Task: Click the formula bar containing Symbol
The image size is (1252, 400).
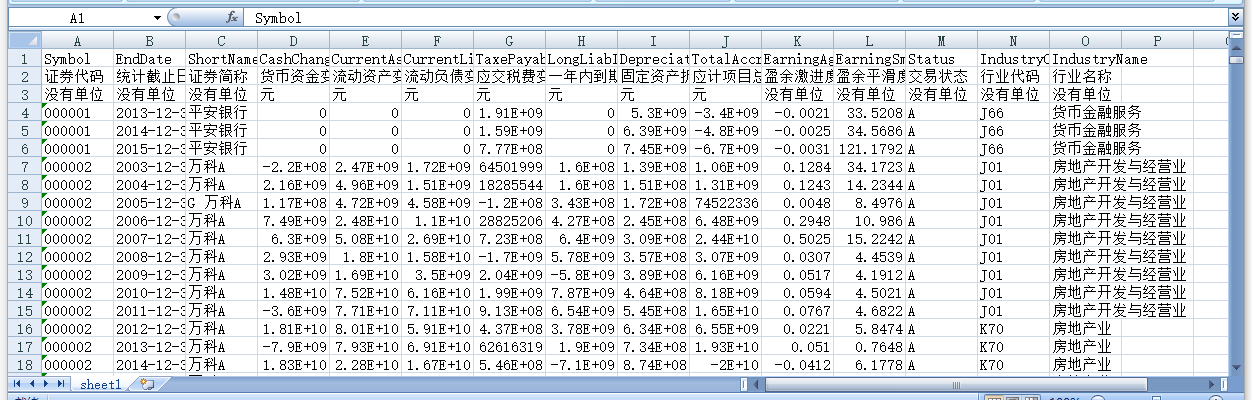Action: pos(738,18)
